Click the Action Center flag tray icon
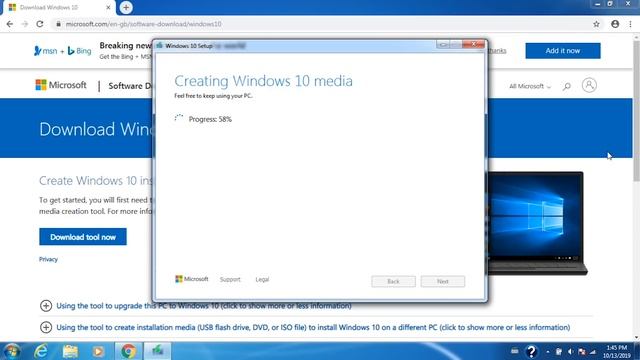640x360 pixels. point(582,352)
